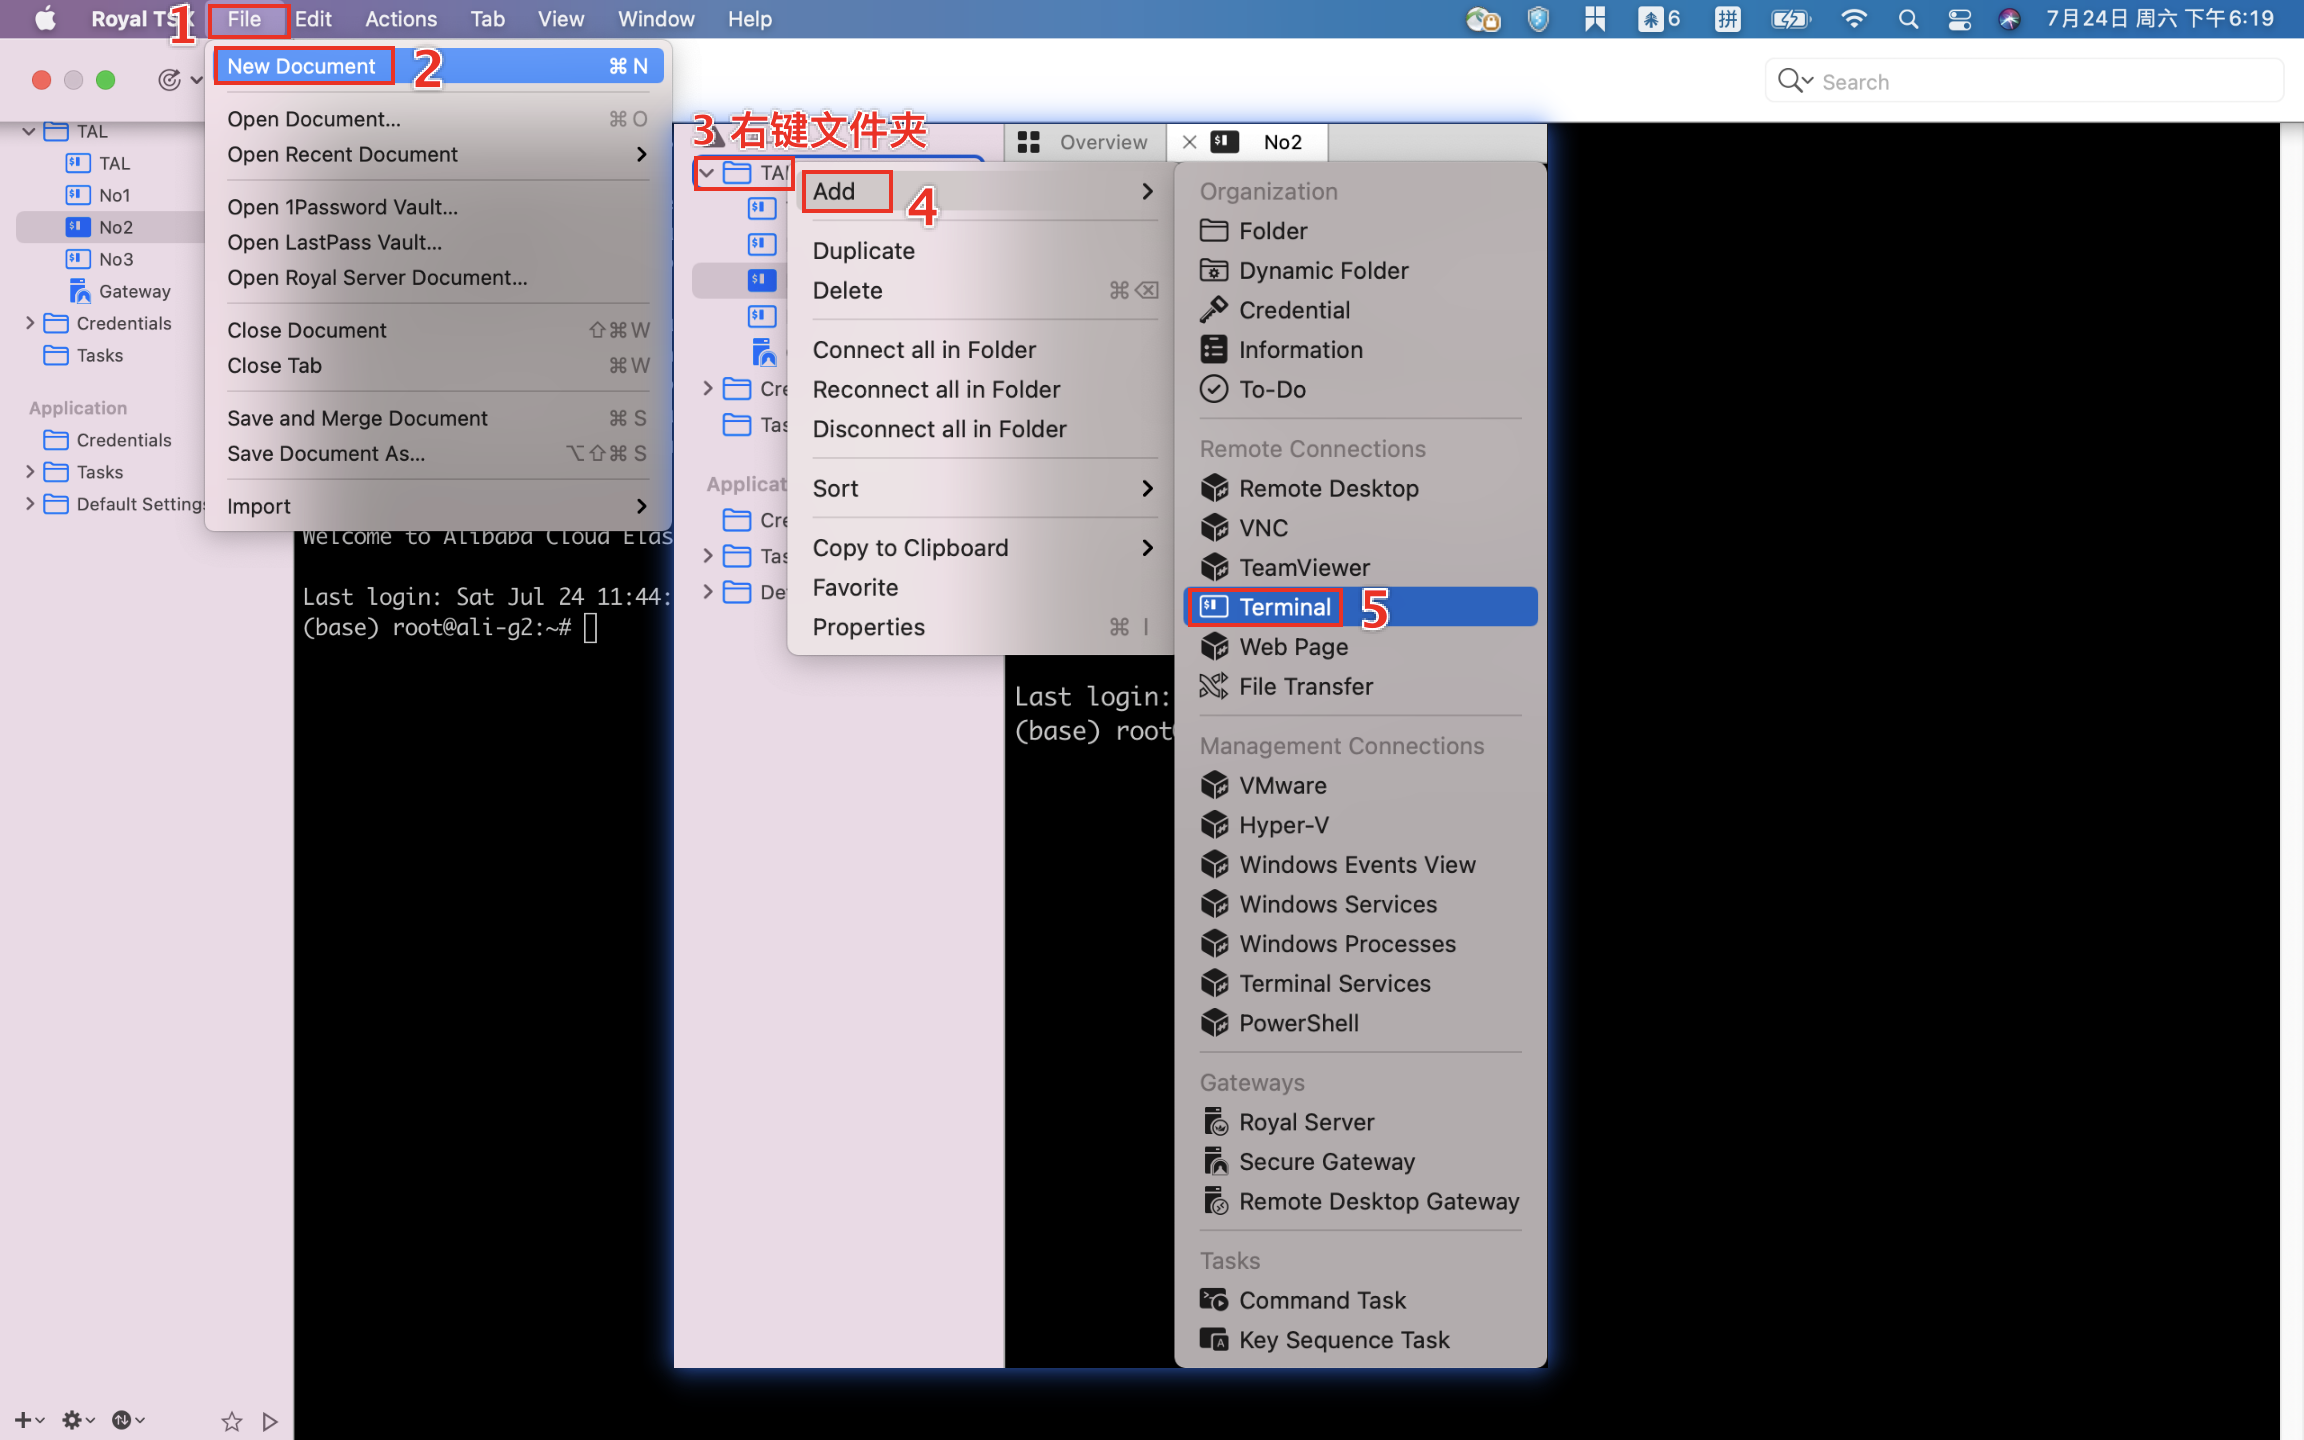Open Control Center in menu bar
Viewport: 2304px width, 1440px height.
click(x=1959, y=19)
